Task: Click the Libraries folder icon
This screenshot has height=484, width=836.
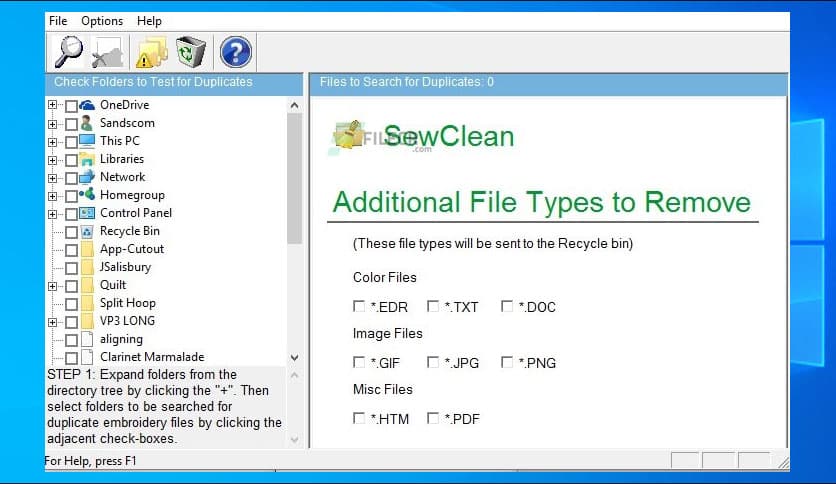Action: click(x=87, y=159)
